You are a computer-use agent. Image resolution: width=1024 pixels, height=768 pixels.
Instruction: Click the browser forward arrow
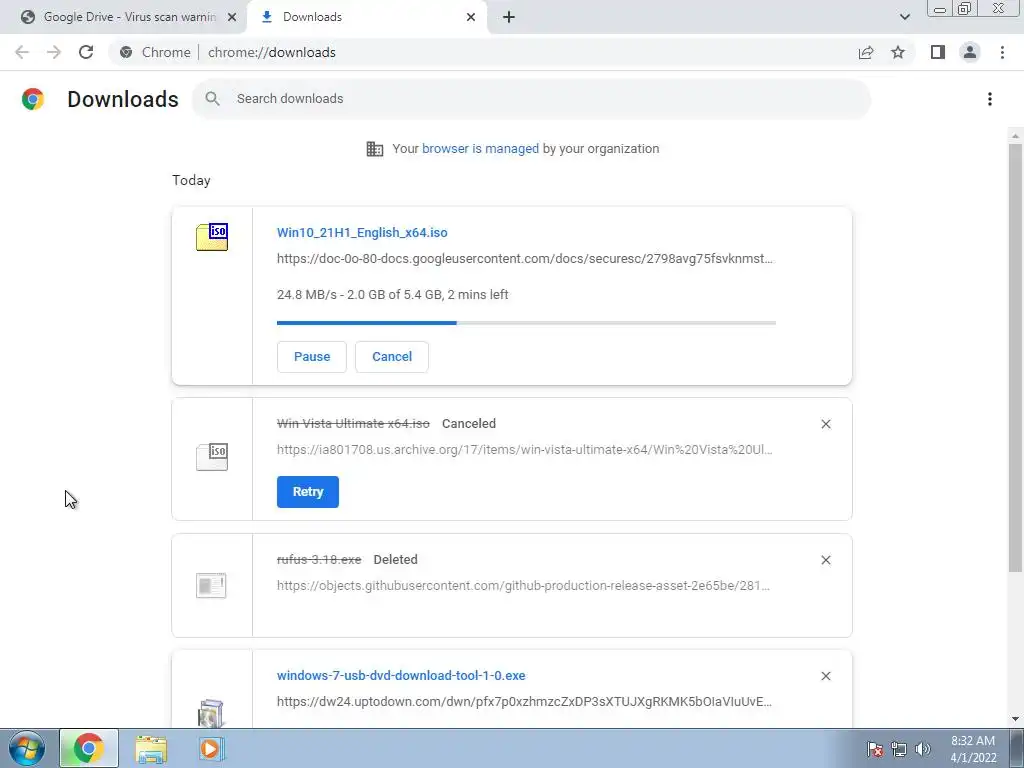(54, 52)
